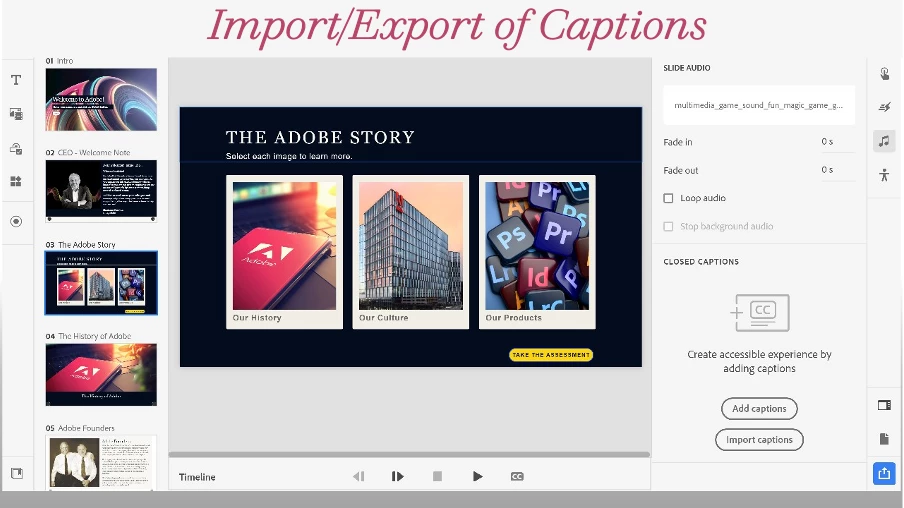Select the Text tool in left toolbar
The width and height of the screenshot is (904, 508).
pyautogui.click(x=16, y=80)
